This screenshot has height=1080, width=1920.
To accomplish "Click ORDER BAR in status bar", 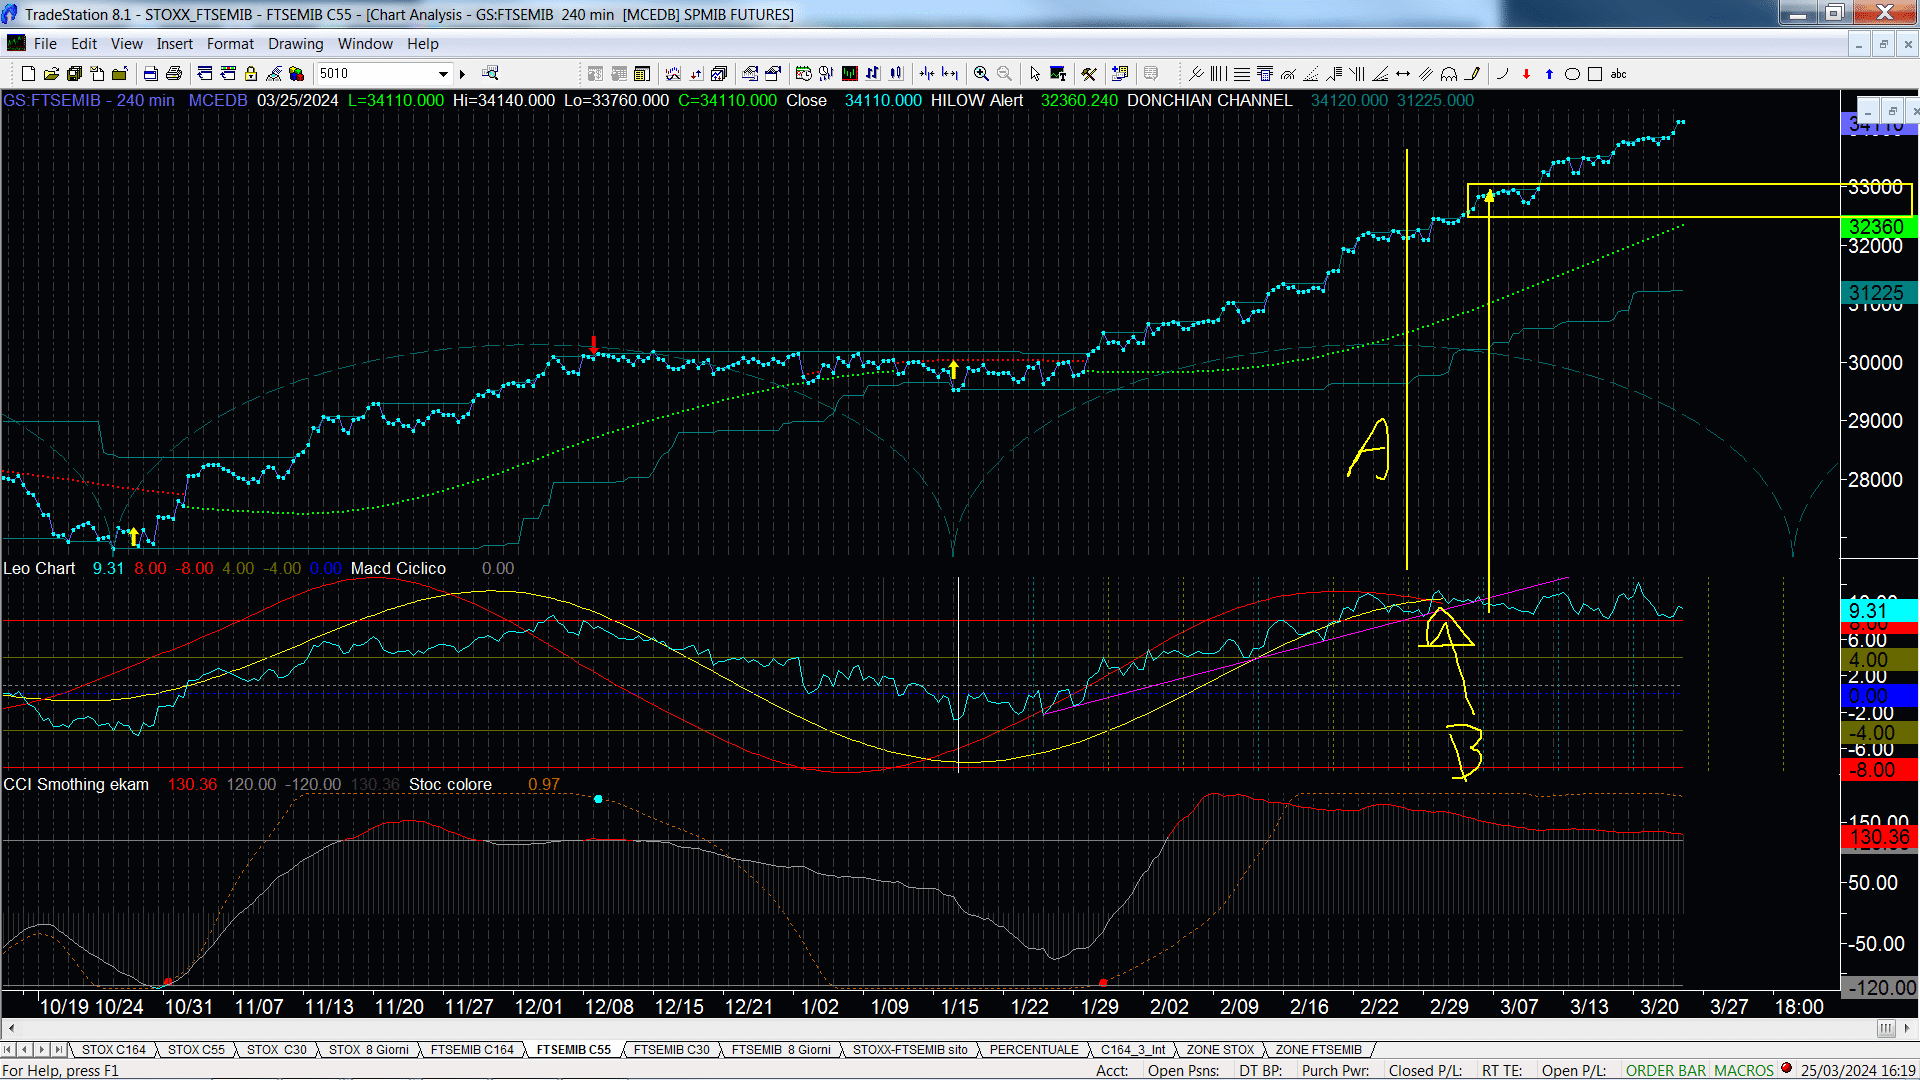I will 1665,1071.
